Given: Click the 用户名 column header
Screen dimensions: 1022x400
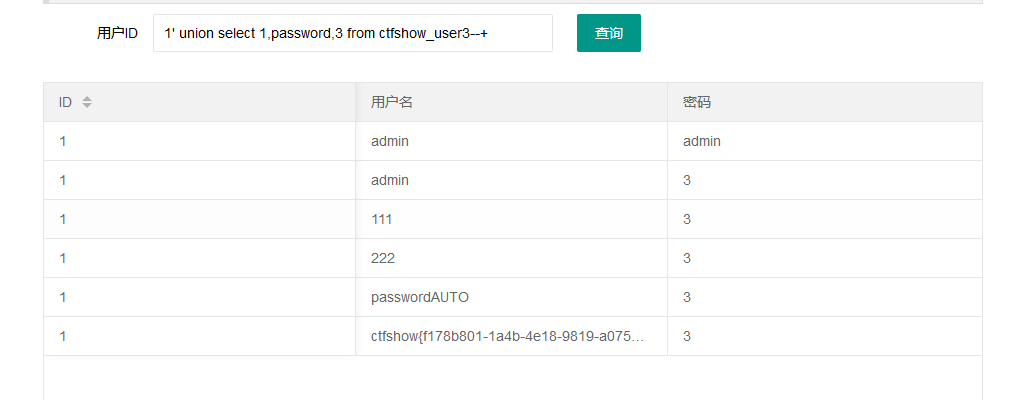Looking at the screenshot, I should coord(512,102).
